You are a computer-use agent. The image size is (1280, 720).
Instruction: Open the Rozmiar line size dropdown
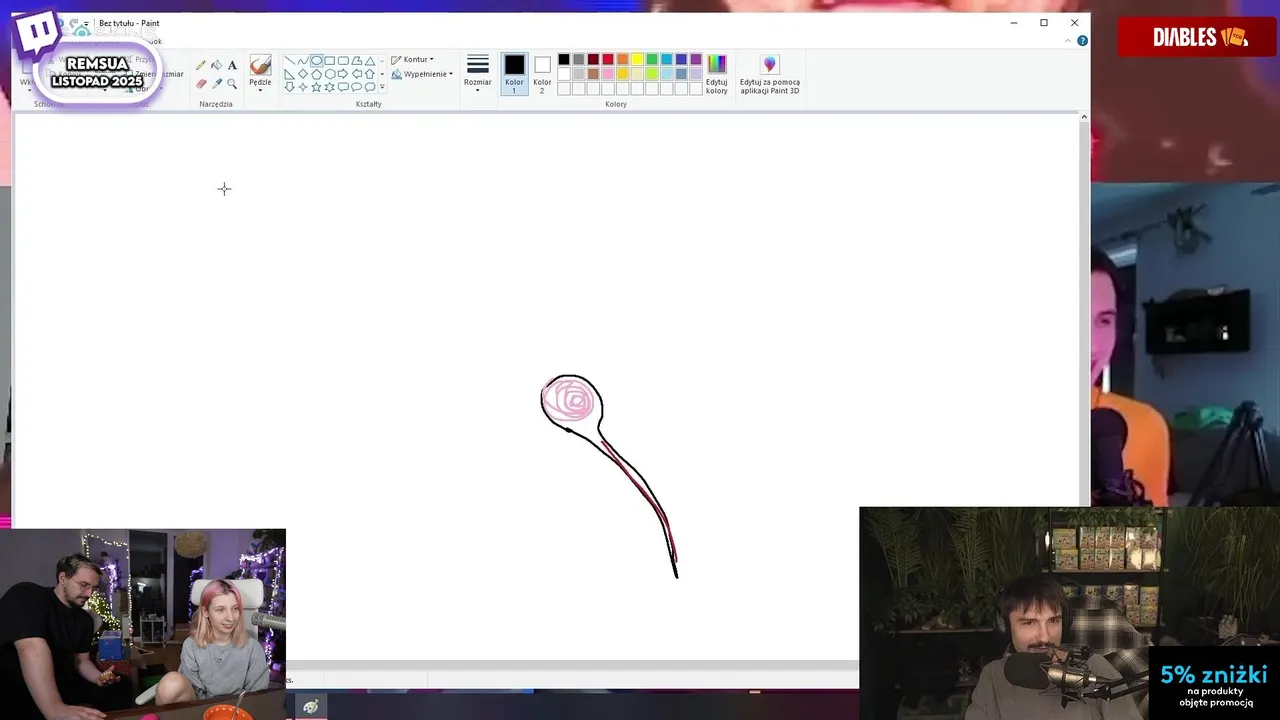point(478,74)
